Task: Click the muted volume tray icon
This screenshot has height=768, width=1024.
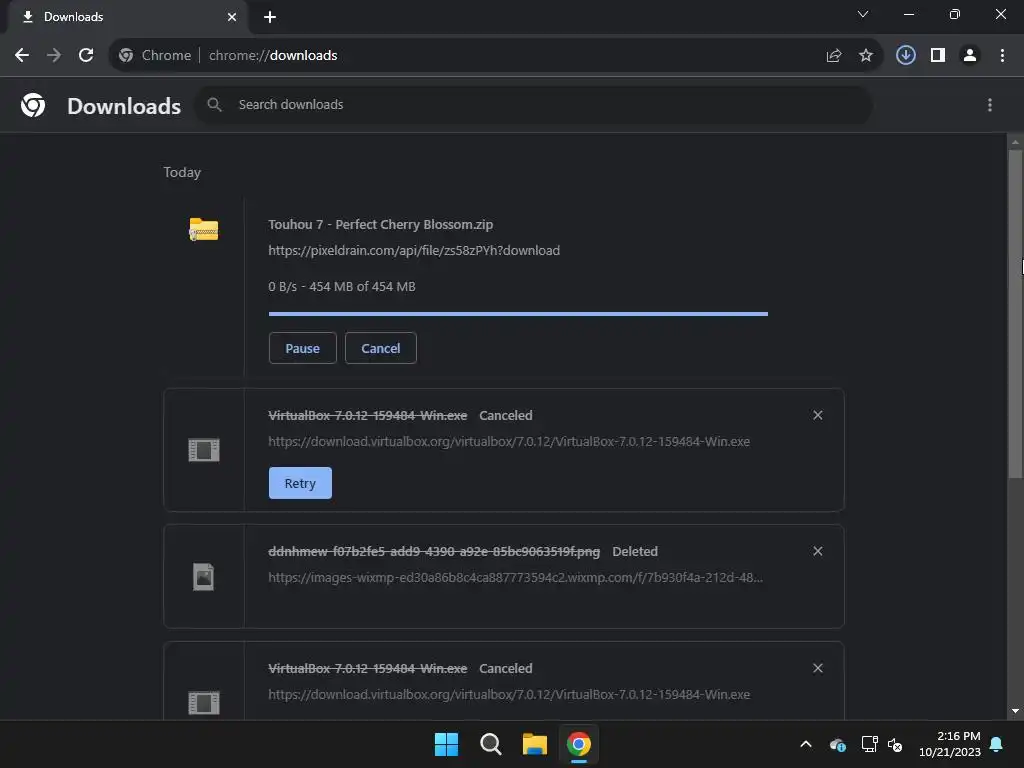Action: pos(895,744)
